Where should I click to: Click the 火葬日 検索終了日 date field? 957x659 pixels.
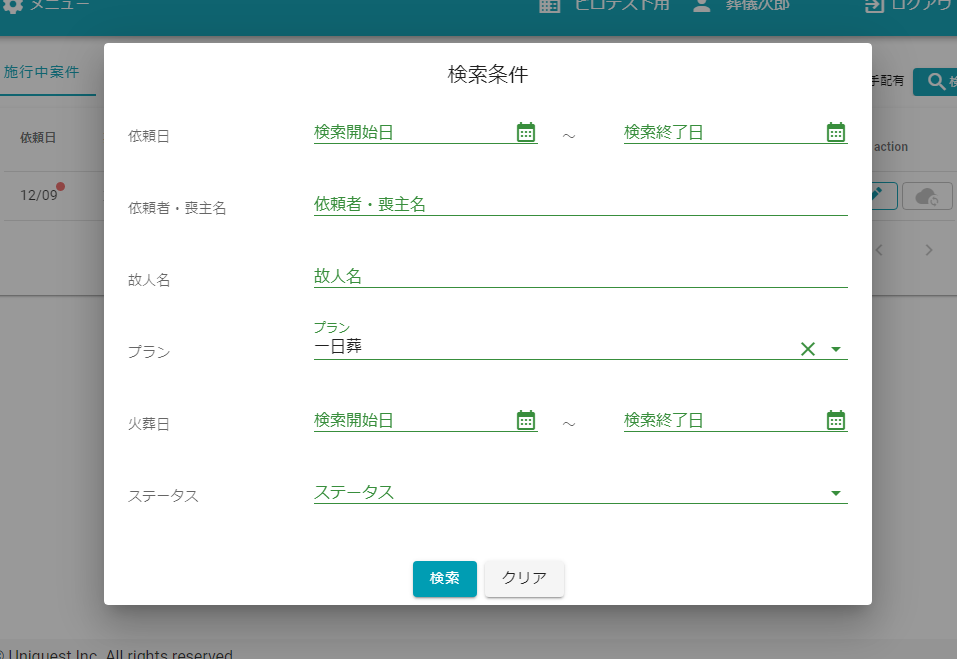click(x=720, y=420)
